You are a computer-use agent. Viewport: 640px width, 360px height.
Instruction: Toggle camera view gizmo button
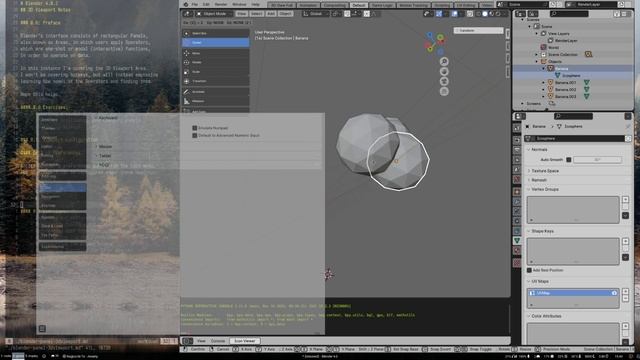tap(444, 81)
